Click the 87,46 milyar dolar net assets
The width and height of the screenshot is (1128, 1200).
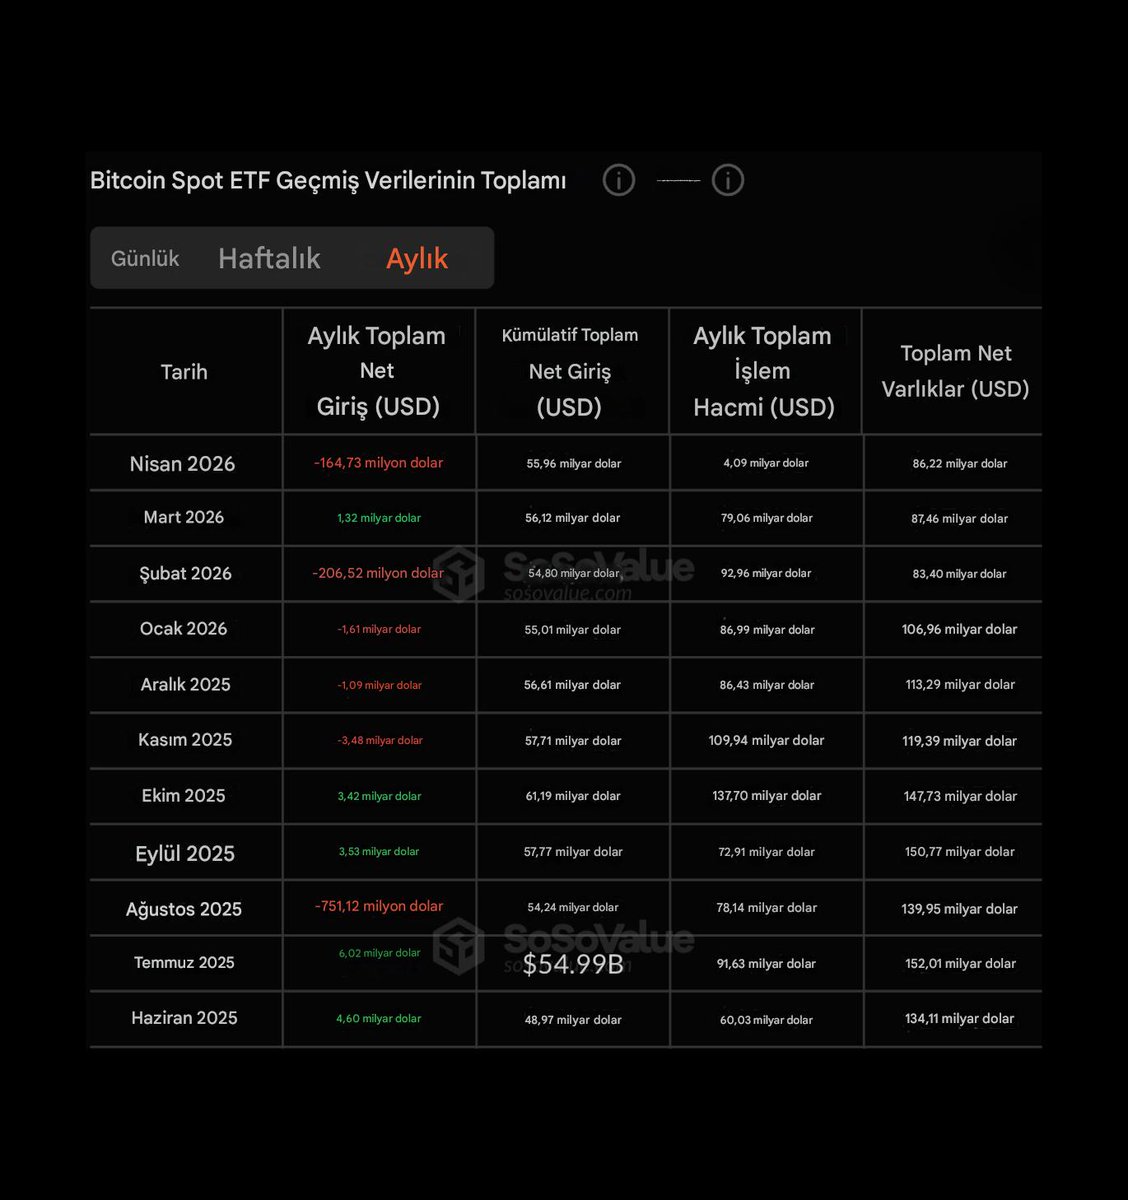click(959, 519)
